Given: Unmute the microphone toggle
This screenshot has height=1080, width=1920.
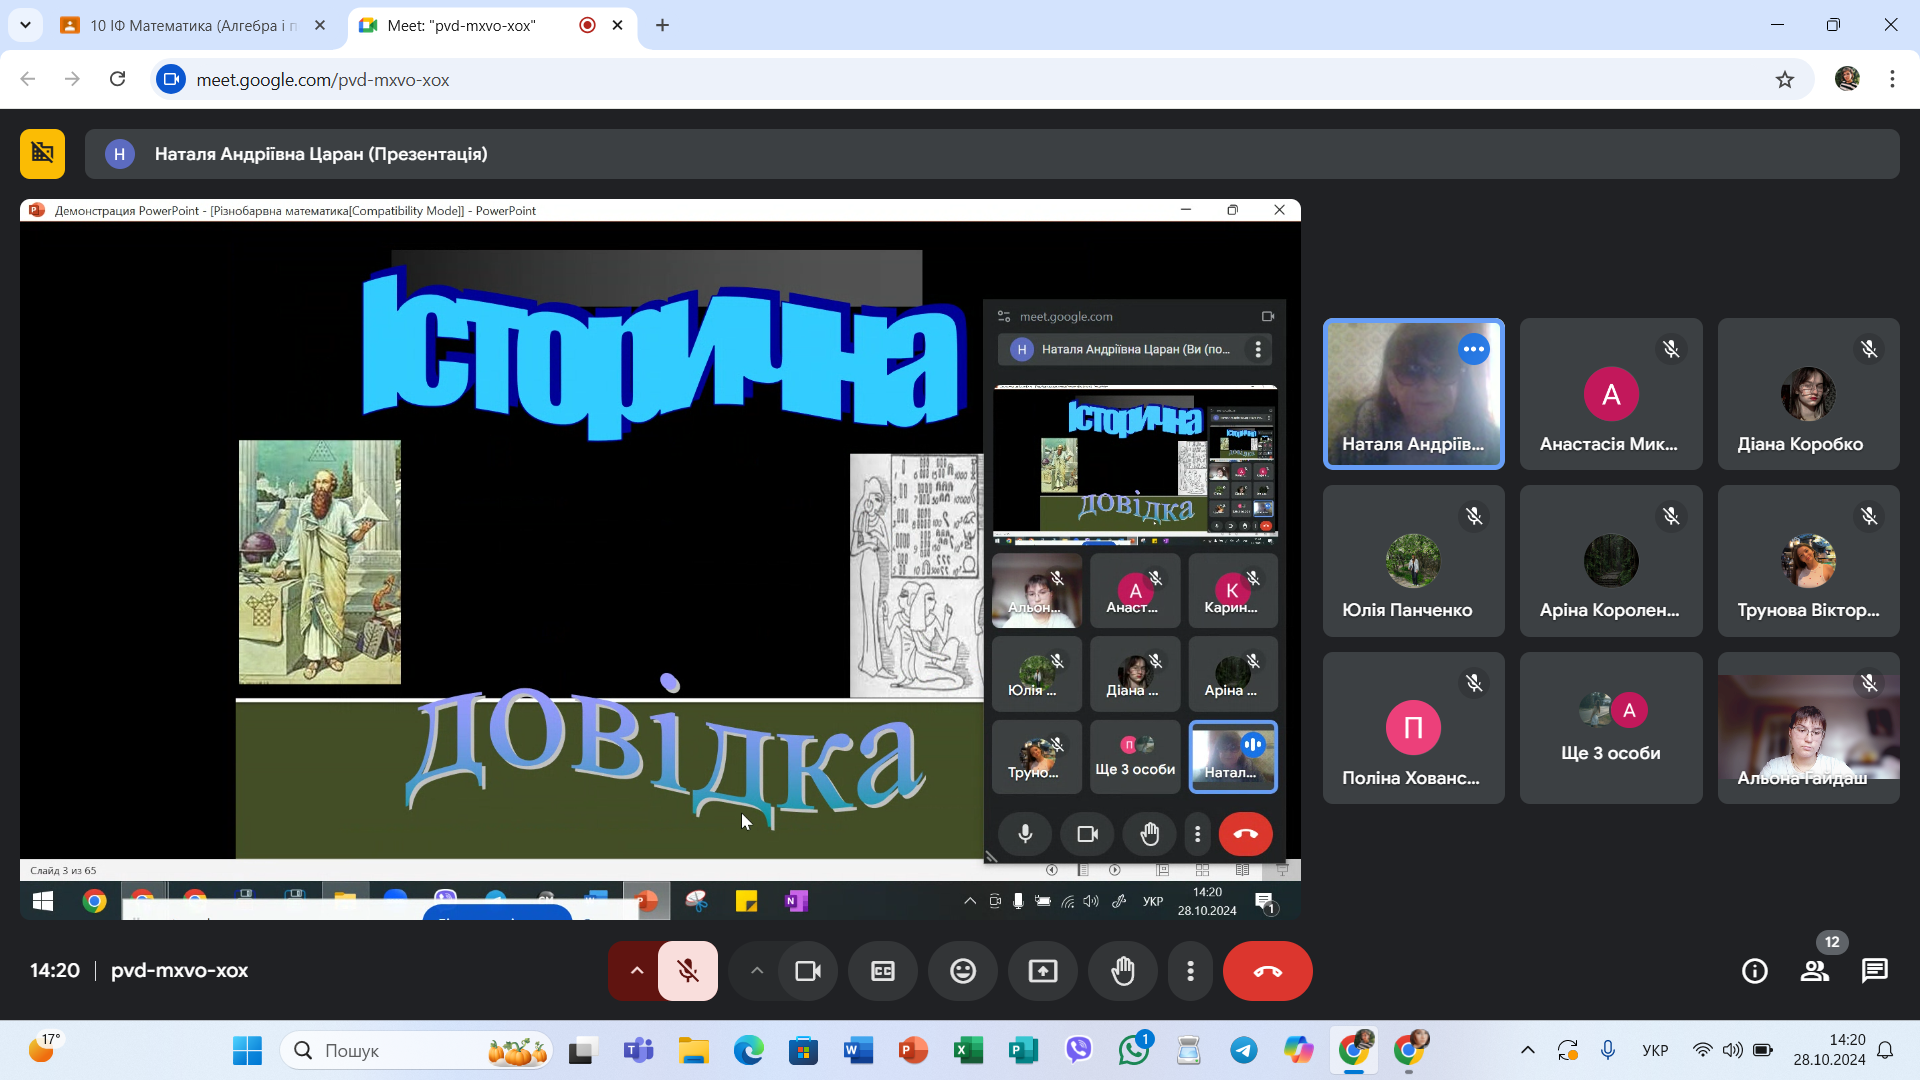Looking at the screenshot, I should click(688, 971).
